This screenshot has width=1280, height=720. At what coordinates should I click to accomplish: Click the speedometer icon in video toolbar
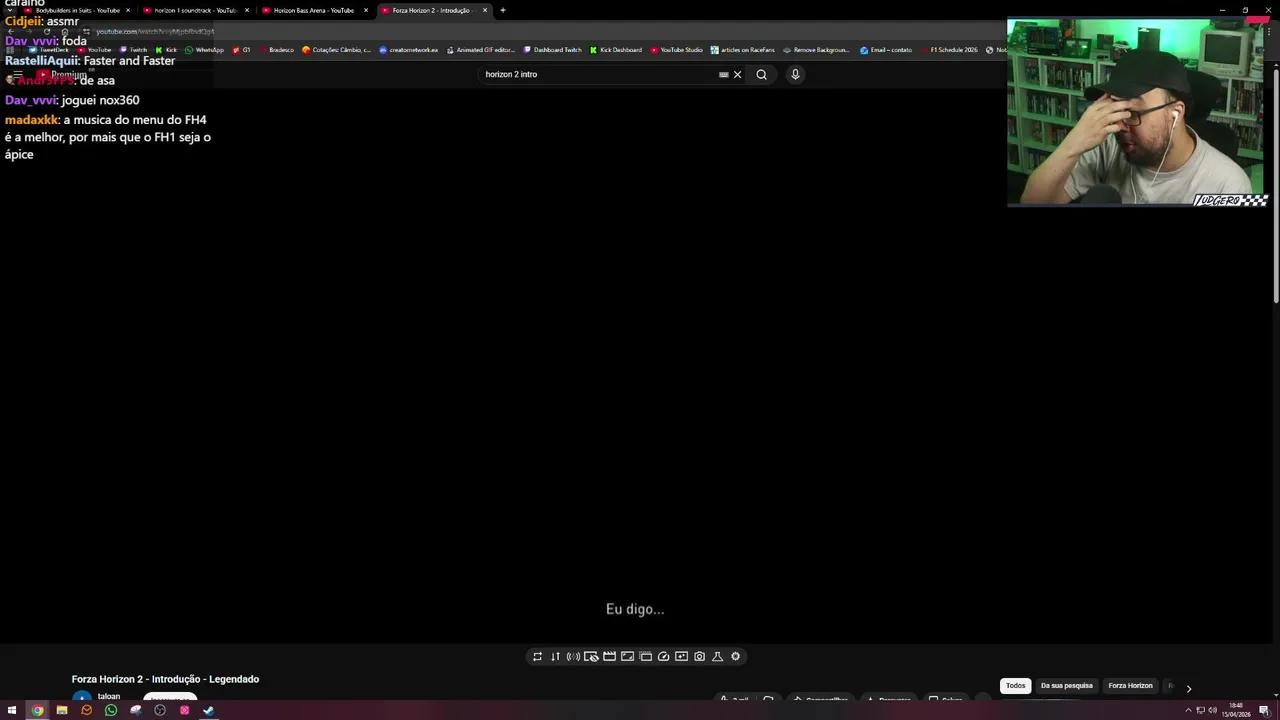tap(663, 657)
